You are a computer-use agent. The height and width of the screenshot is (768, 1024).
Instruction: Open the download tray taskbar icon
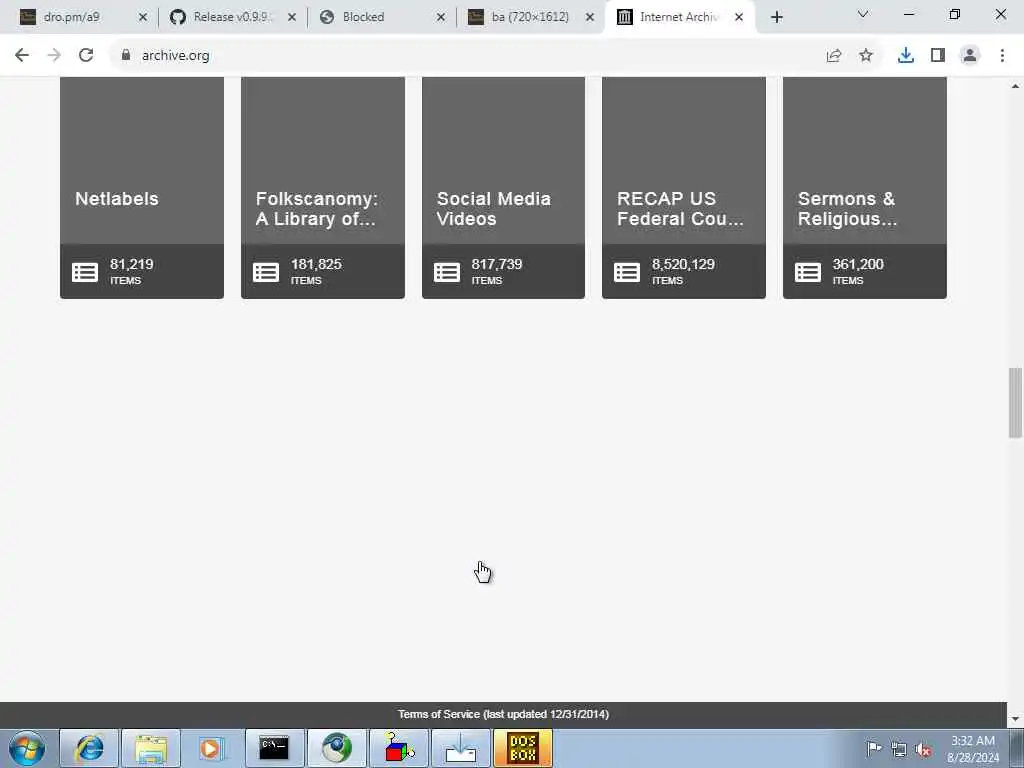coord(461,748)
